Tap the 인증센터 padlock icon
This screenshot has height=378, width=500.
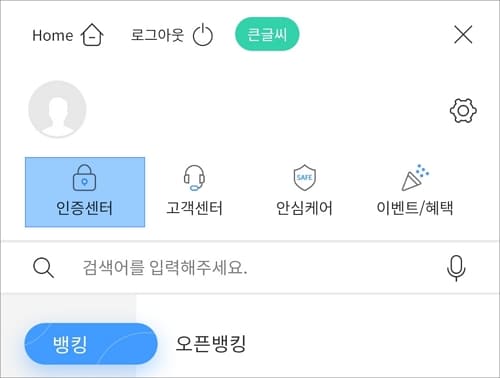[84, 178]
